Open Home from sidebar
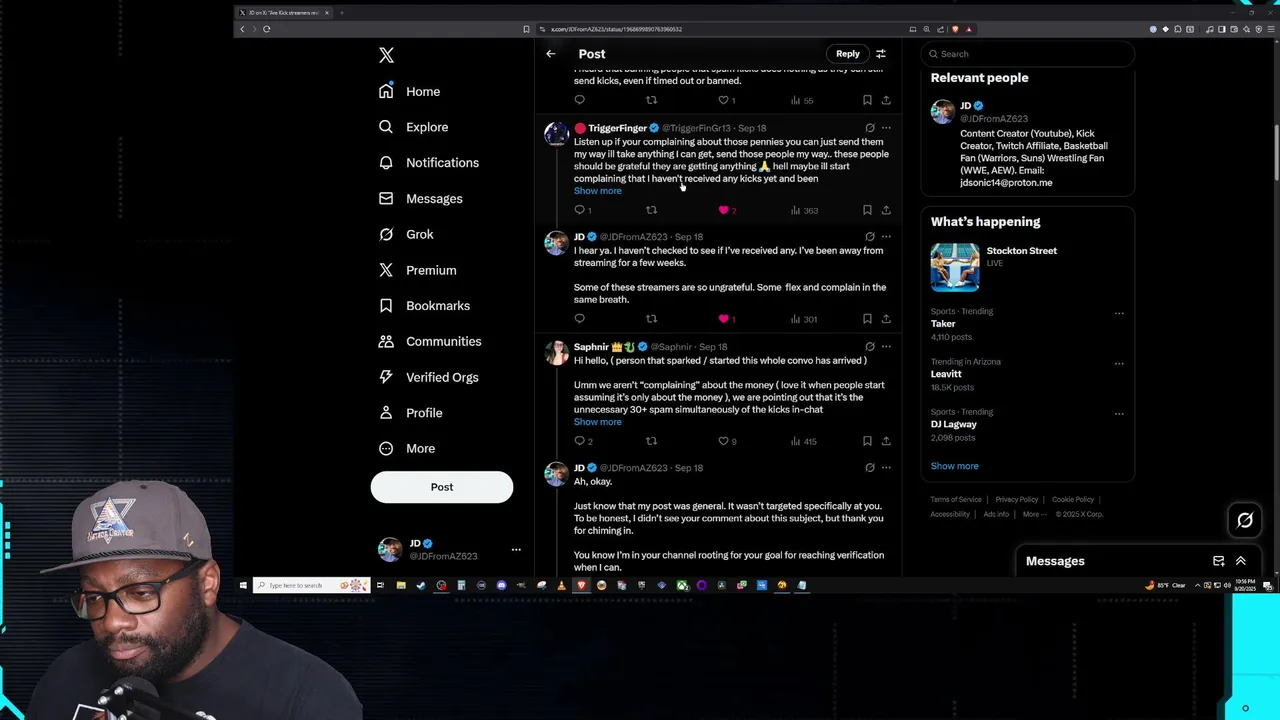Screen dimensions: 1280x720 [x=410, y=92]
